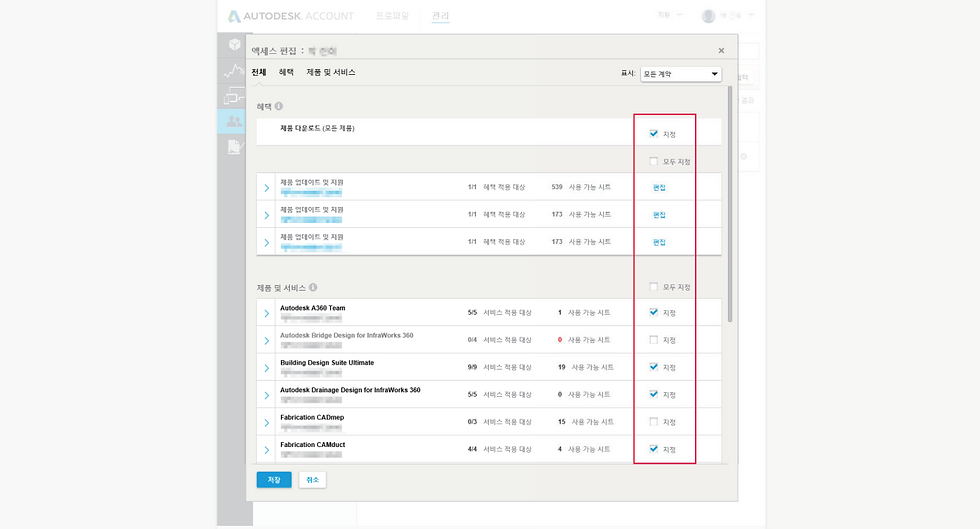This screenshot has height=529, width=980.
Task: Expand the Fabrication CADmep row
Action: (x=266, y=423)
